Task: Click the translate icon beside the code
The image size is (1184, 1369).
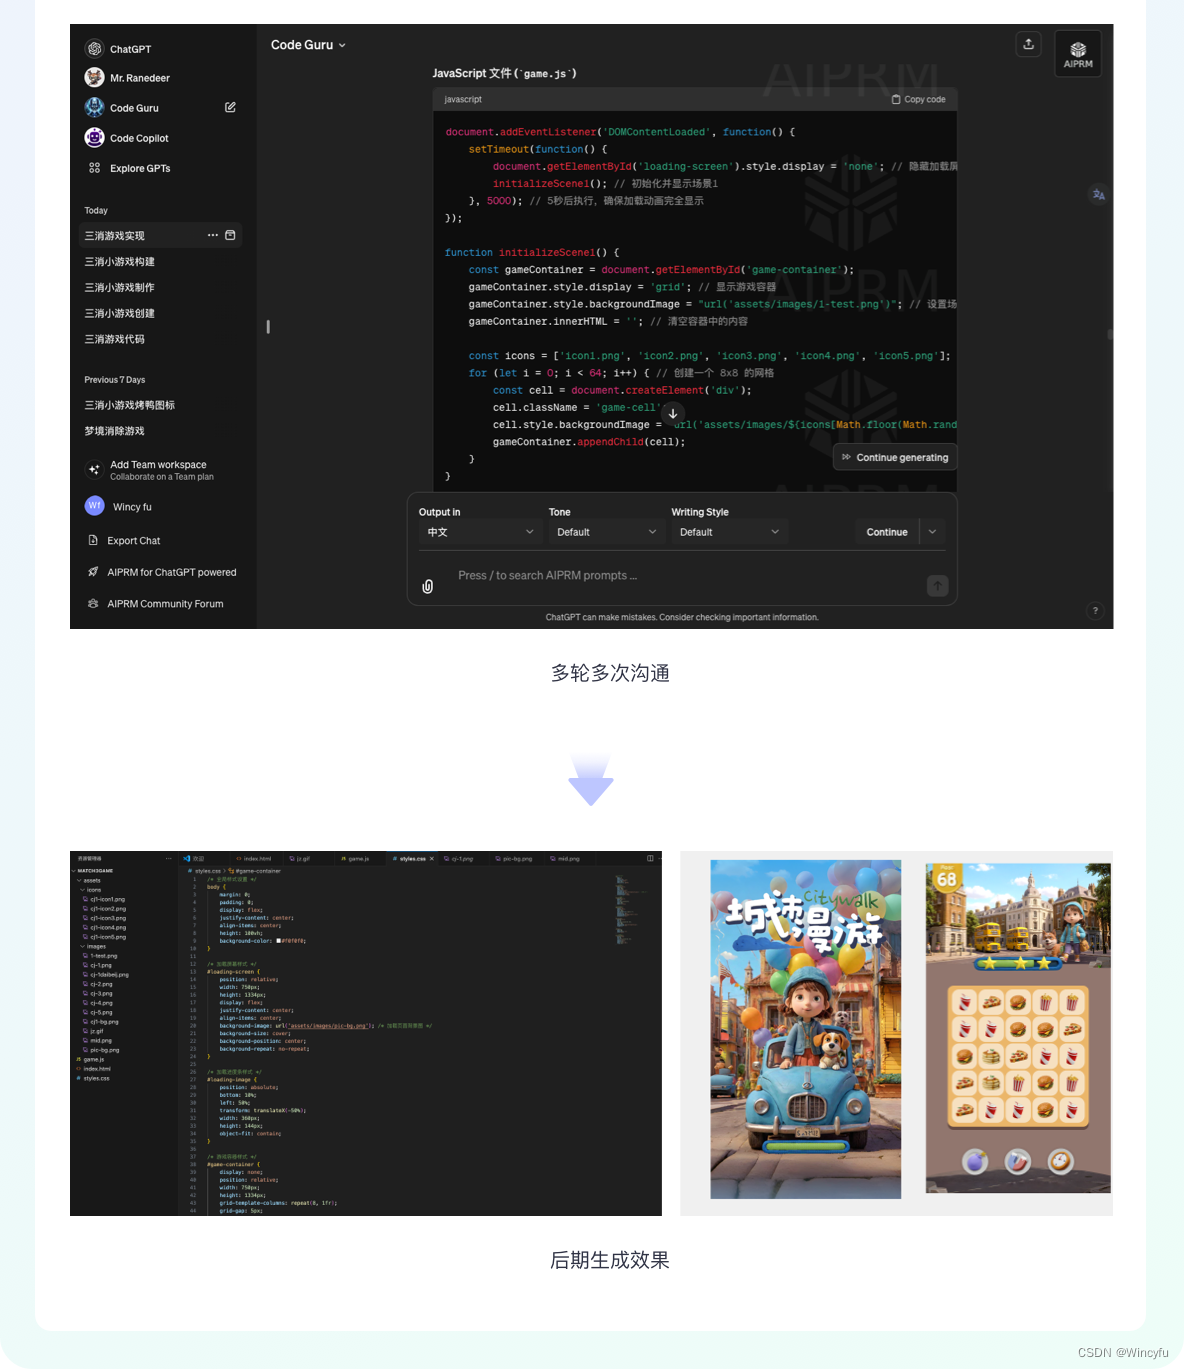Action: coord(1098,194)
